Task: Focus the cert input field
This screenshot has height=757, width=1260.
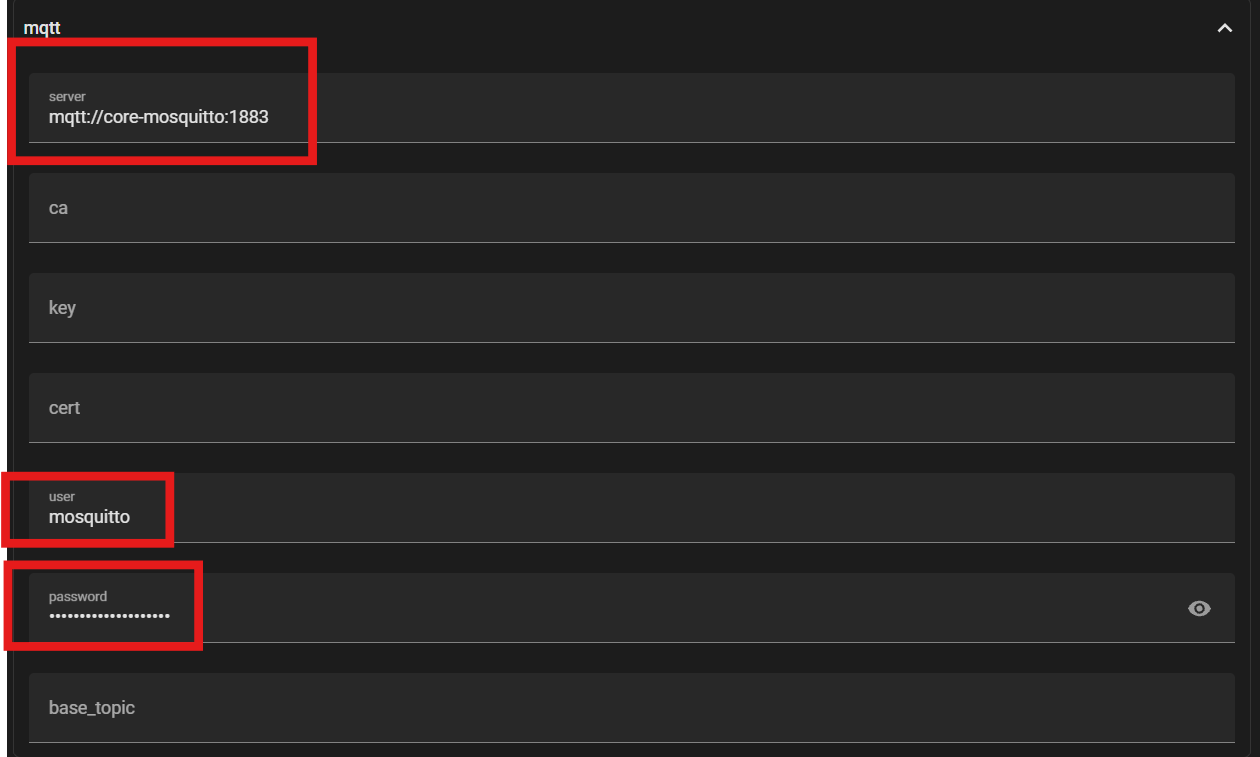Action: pyautogui.click(x=630, y=408)
